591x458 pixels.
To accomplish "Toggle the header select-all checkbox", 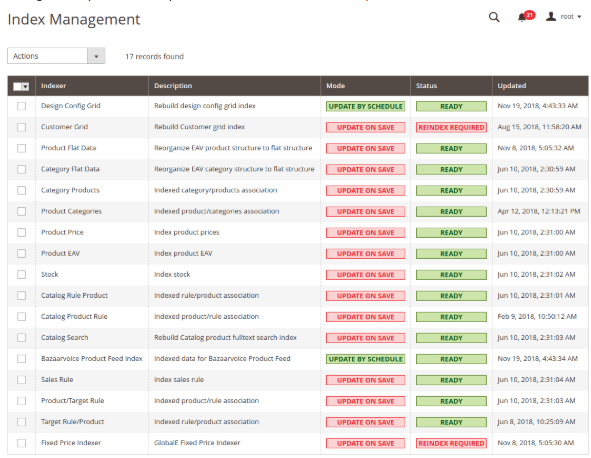I will point(17,87).
